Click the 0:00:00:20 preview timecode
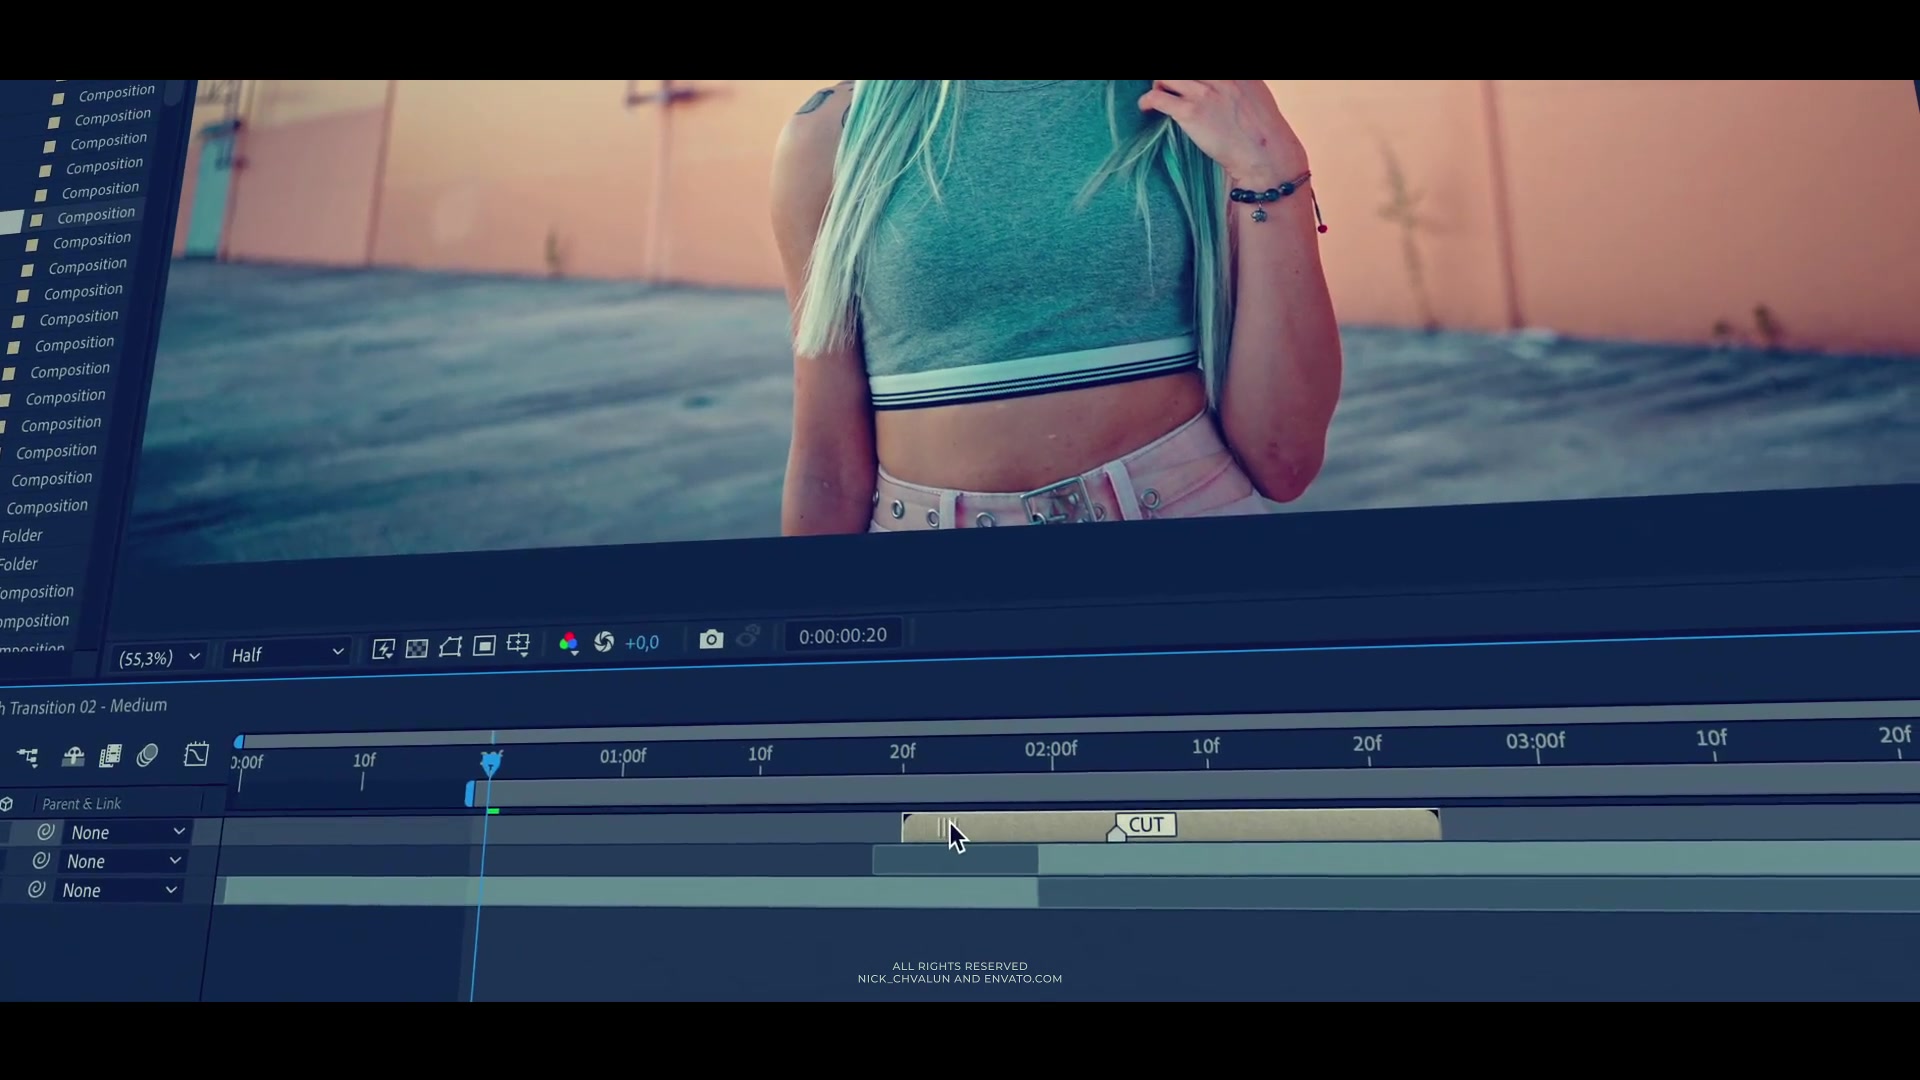This screenshot has height=1080, width=1920. [843, 636]
